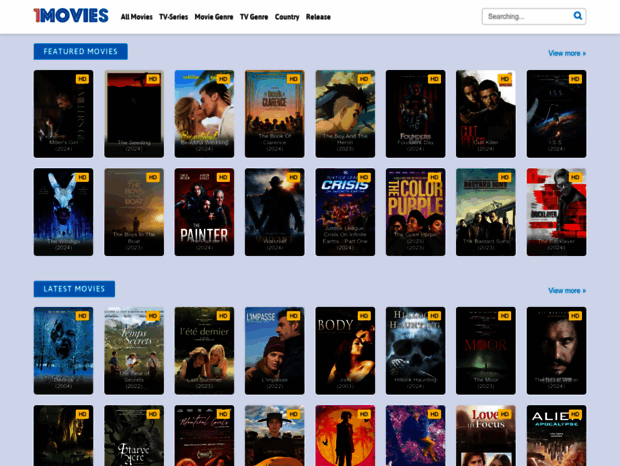Open The Painter movie poster
This screenshot has height=466, width=620.
pos(204,212)
